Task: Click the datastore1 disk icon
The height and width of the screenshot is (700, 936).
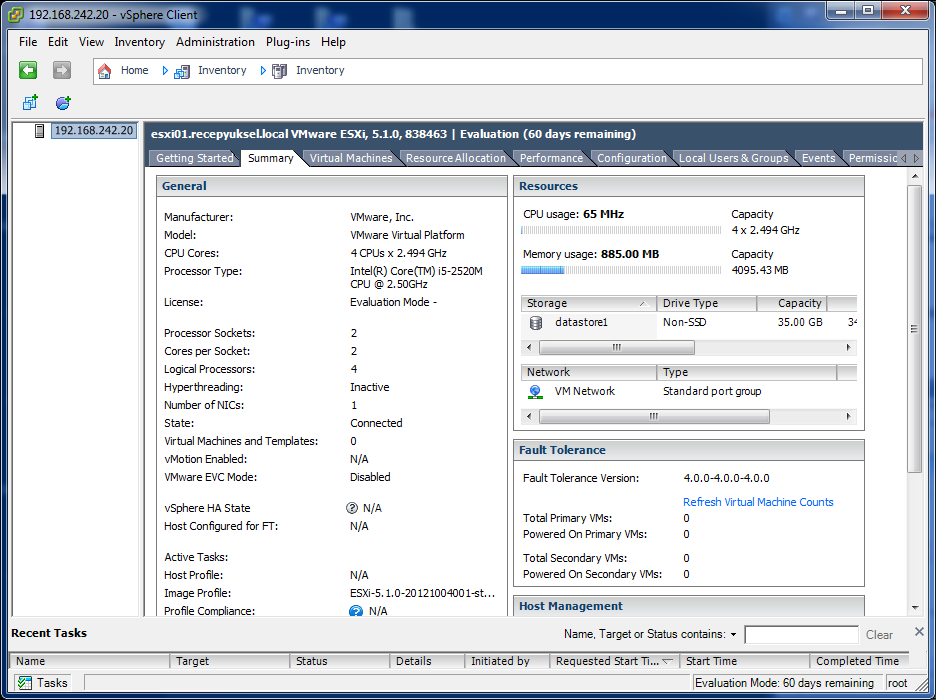Action: tap(536, 323)
